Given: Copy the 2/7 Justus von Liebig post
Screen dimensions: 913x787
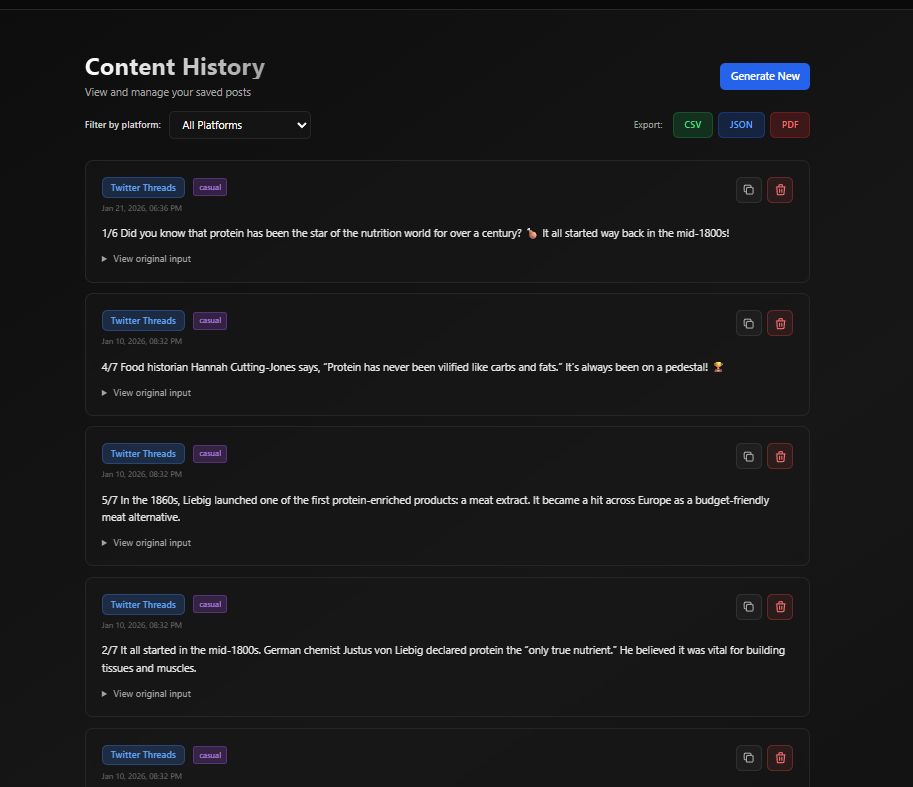Looking at the screenshot, I should pyautogui.click(x=749, y=606).
